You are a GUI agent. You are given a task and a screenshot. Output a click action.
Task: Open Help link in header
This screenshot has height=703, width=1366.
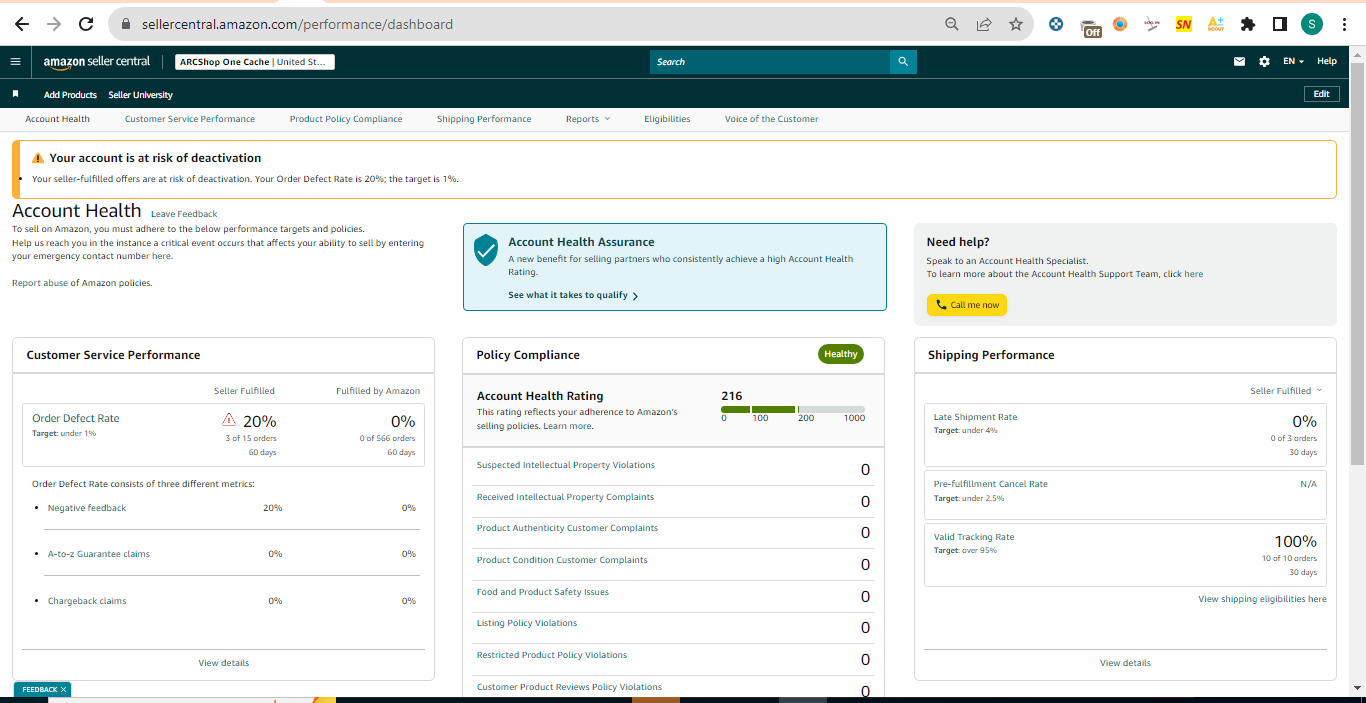(1327, 61)
